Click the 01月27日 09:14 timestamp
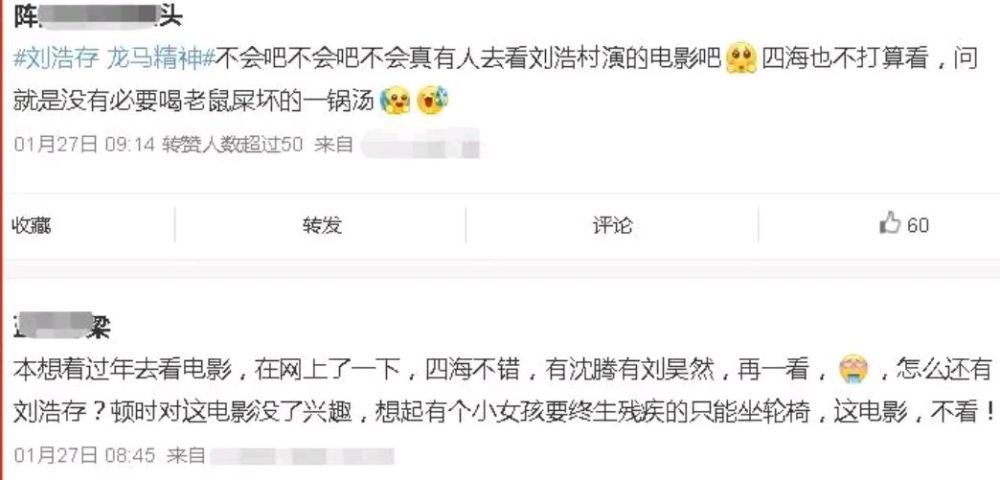1000x480 pixels. coord(84,144)
